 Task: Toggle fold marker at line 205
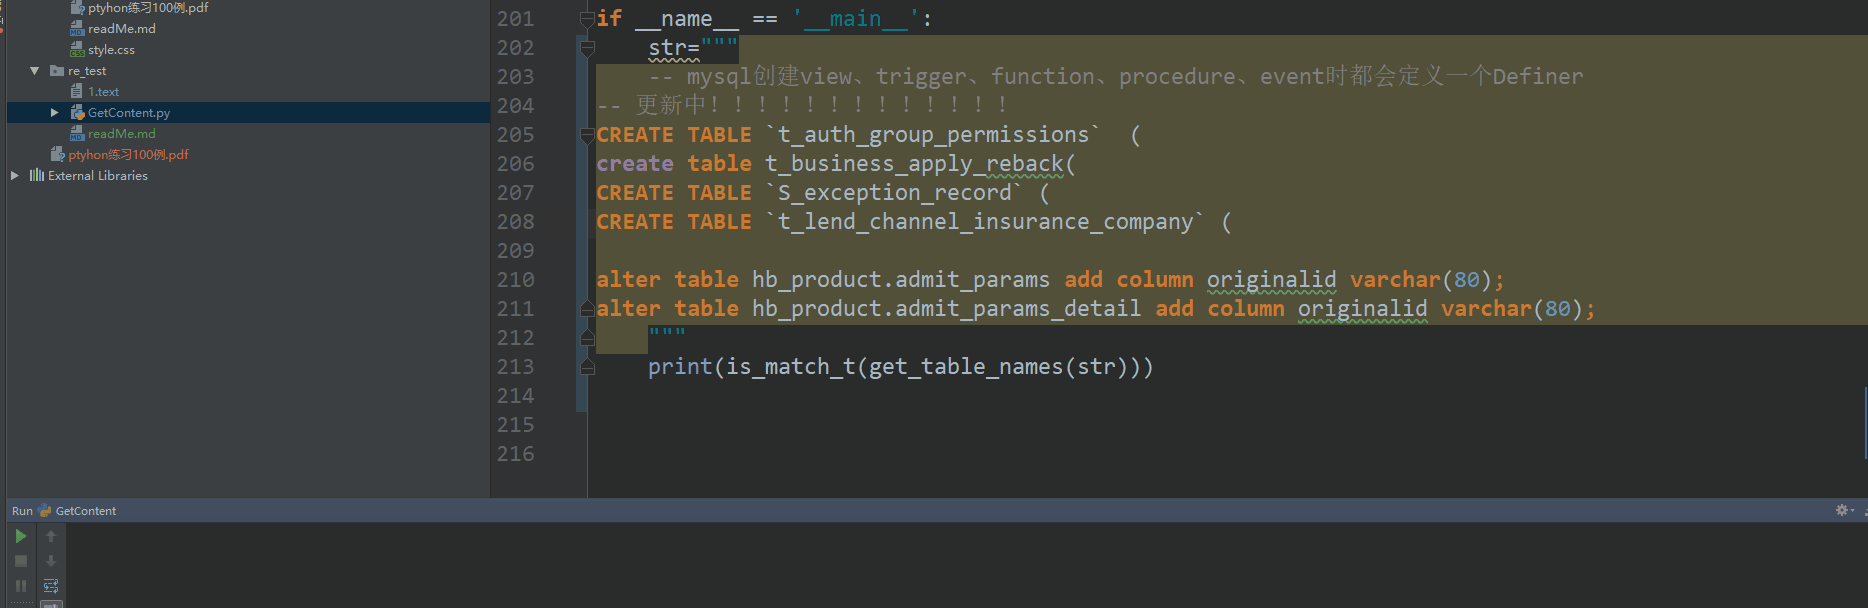(587, 135)
